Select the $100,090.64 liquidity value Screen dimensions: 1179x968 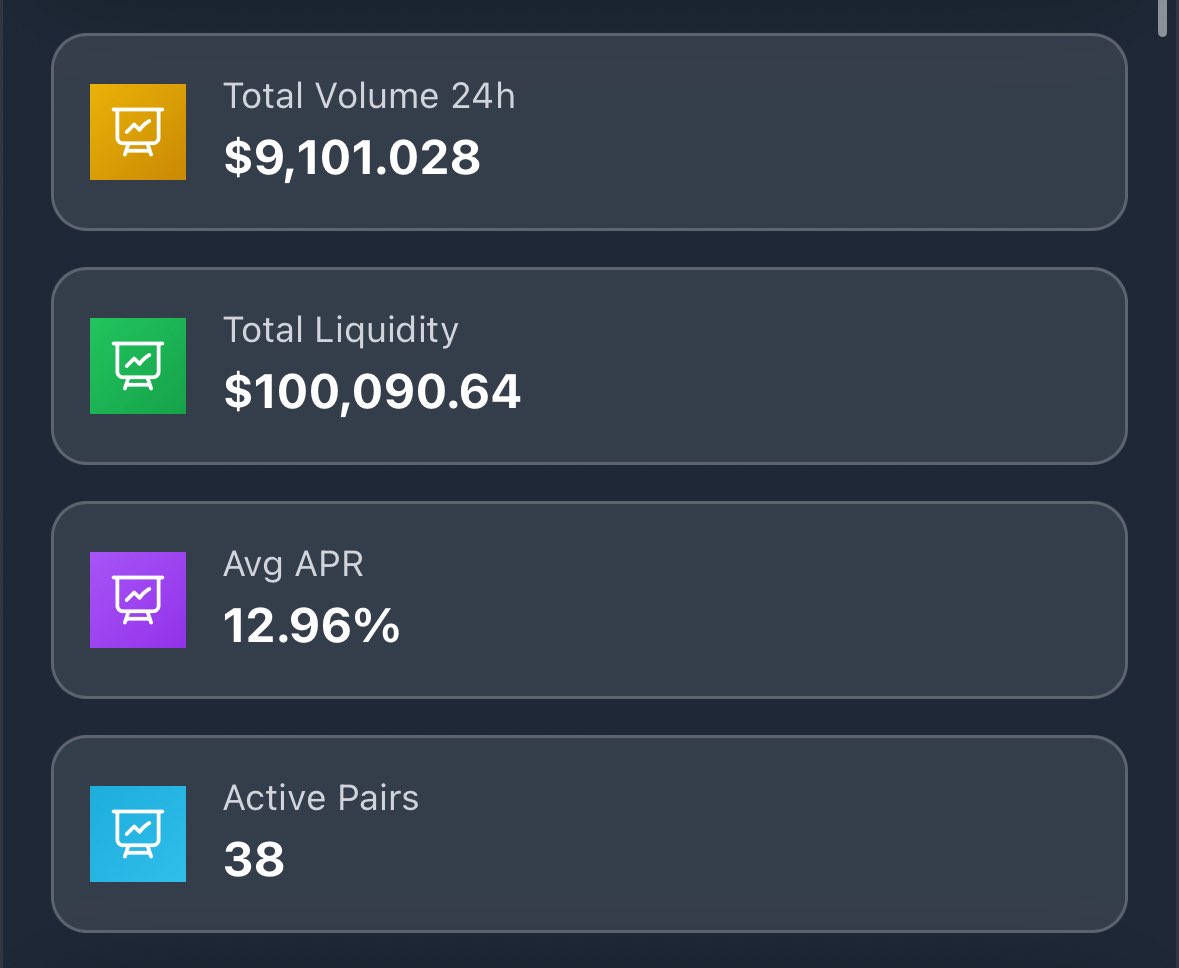(x=372, y=392)
